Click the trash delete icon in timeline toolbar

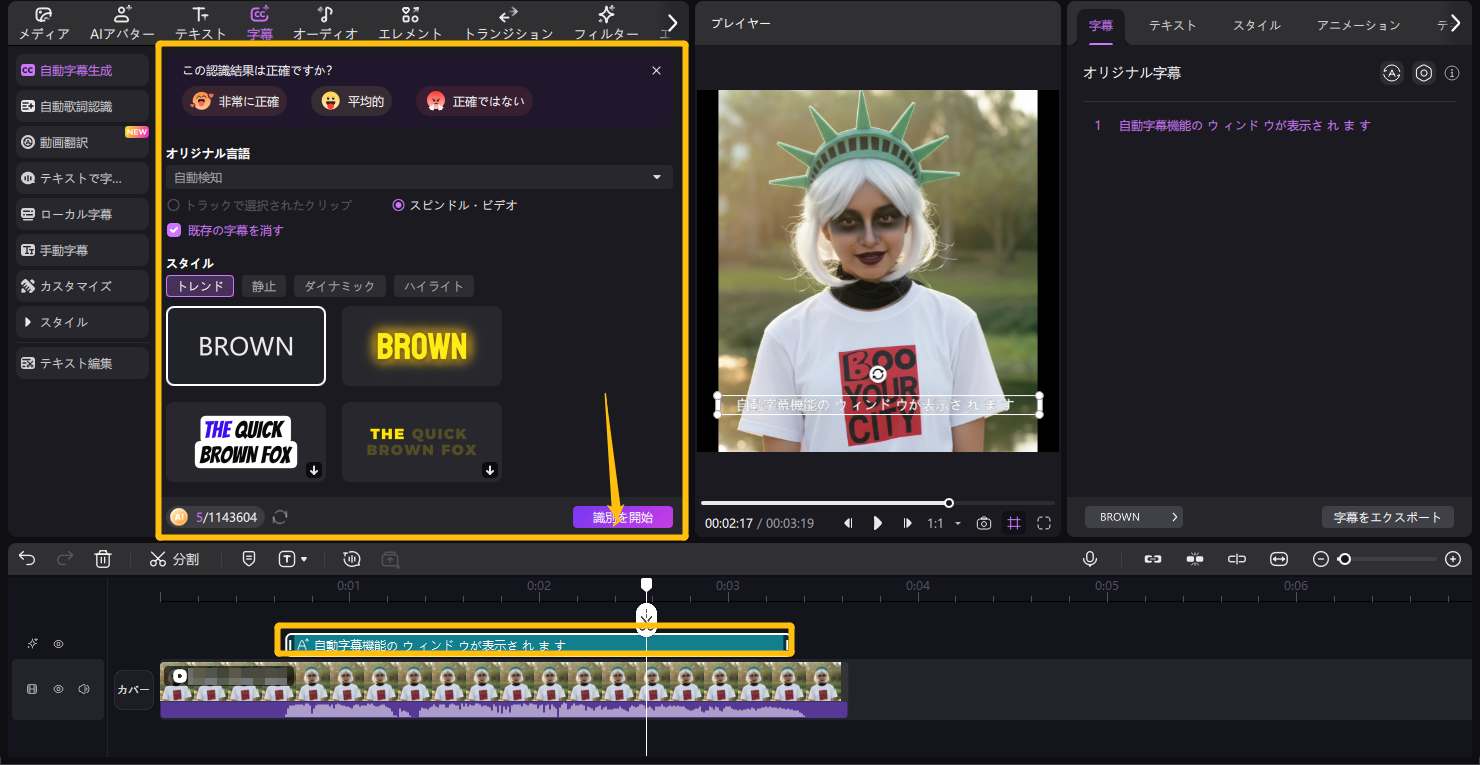103,559
